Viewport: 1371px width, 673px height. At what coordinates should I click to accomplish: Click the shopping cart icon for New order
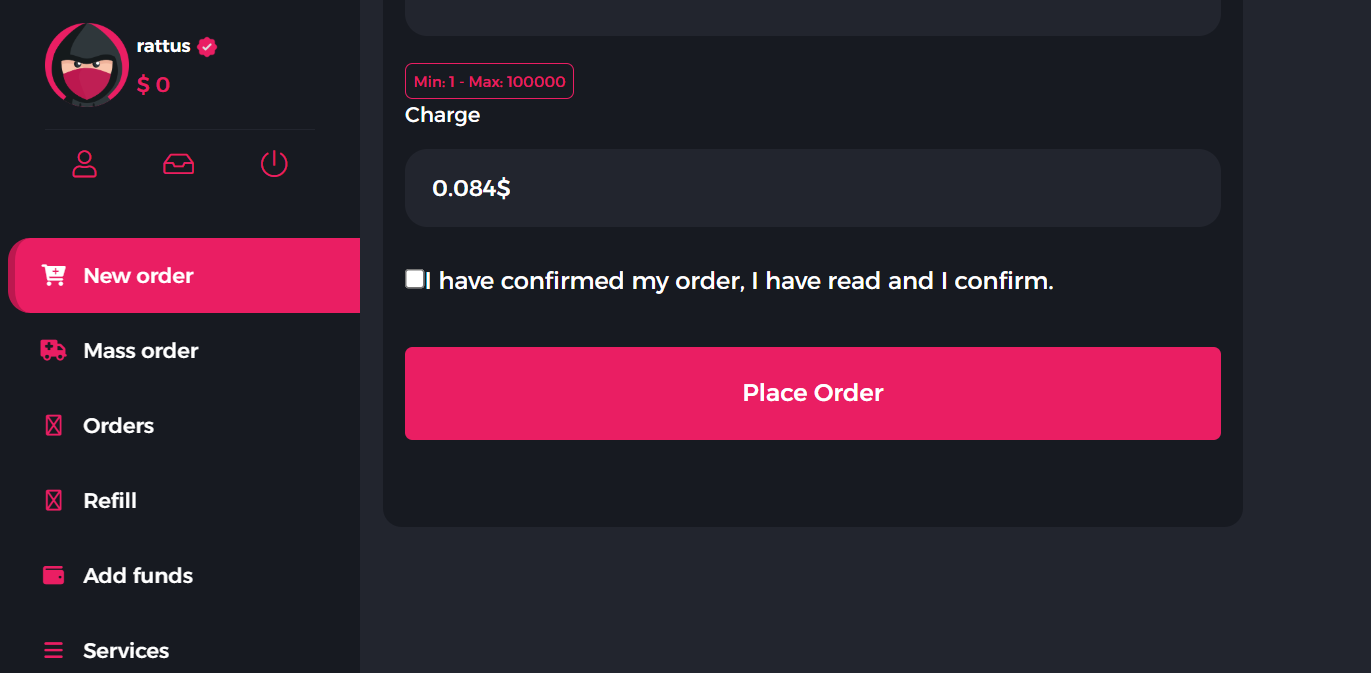click(53, 275)
